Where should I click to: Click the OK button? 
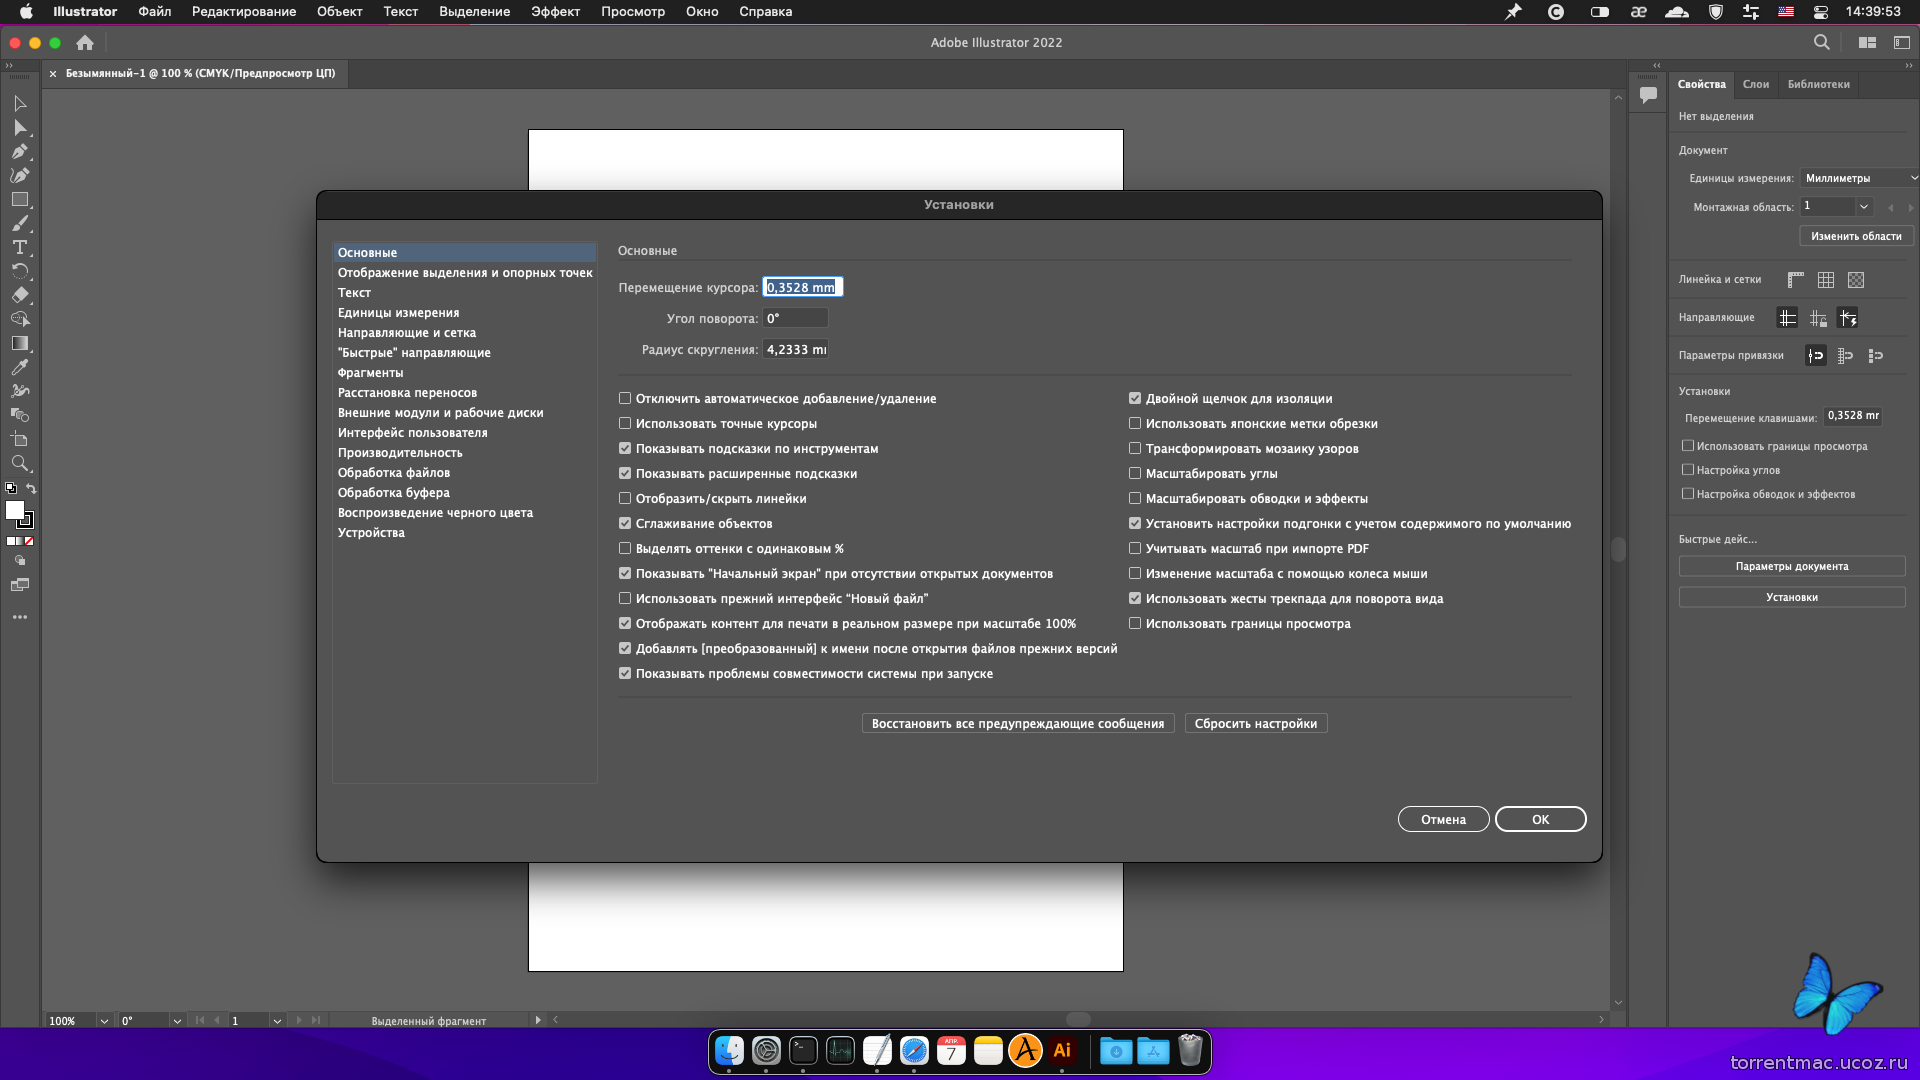[1540, 819]
